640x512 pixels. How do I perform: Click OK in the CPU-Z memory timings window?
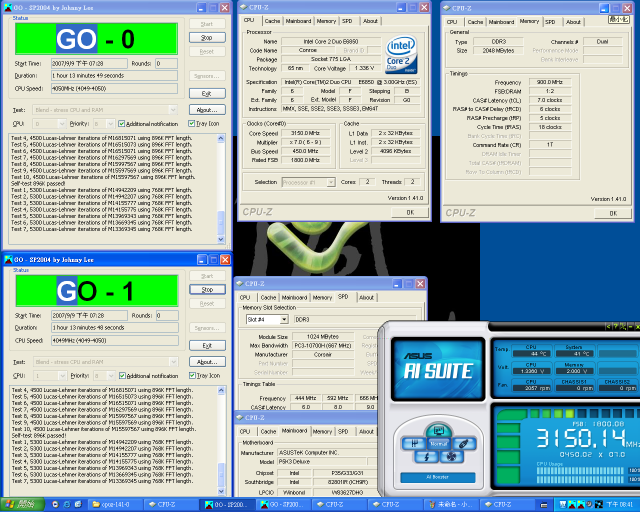(x=613, y=213)
